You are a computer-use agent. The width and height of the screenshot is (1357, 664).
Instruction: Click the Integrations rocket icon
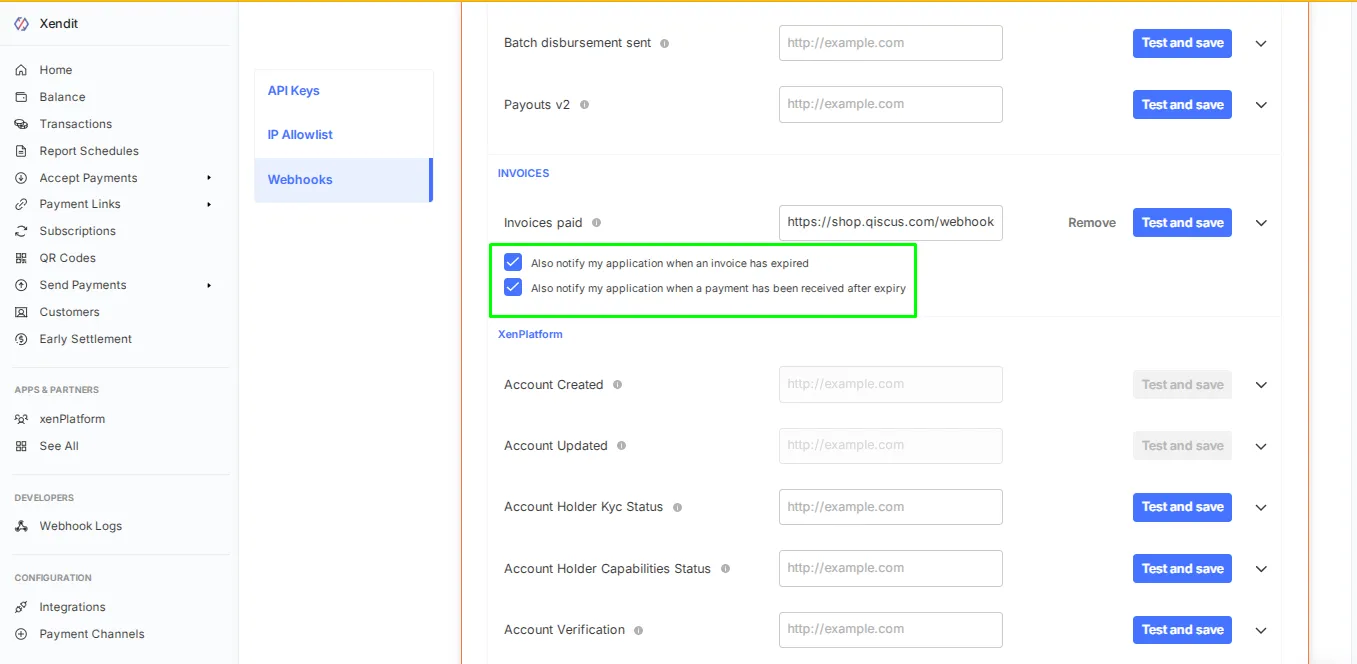coord(21,607)
